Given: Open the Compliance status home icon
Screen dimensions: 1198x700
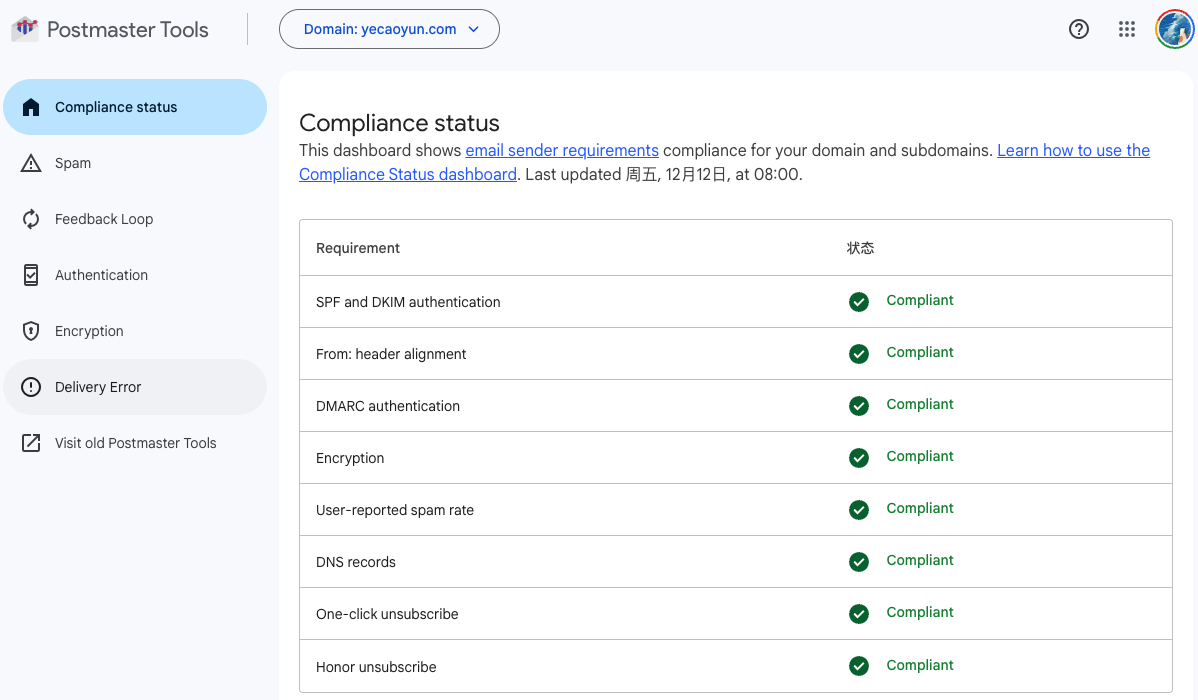Looking at the screenshot, I should [30, 106].
